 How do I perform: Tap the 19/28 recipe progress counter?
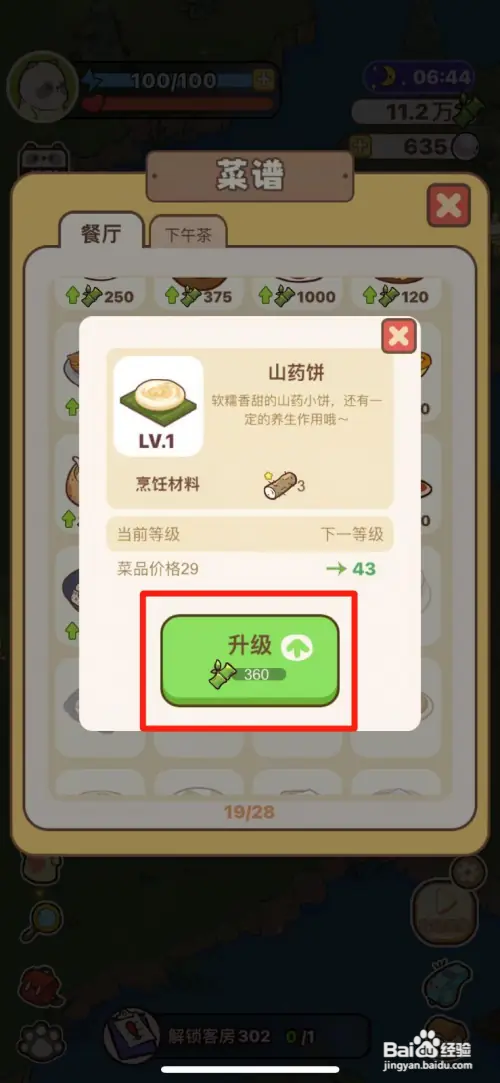249,812
